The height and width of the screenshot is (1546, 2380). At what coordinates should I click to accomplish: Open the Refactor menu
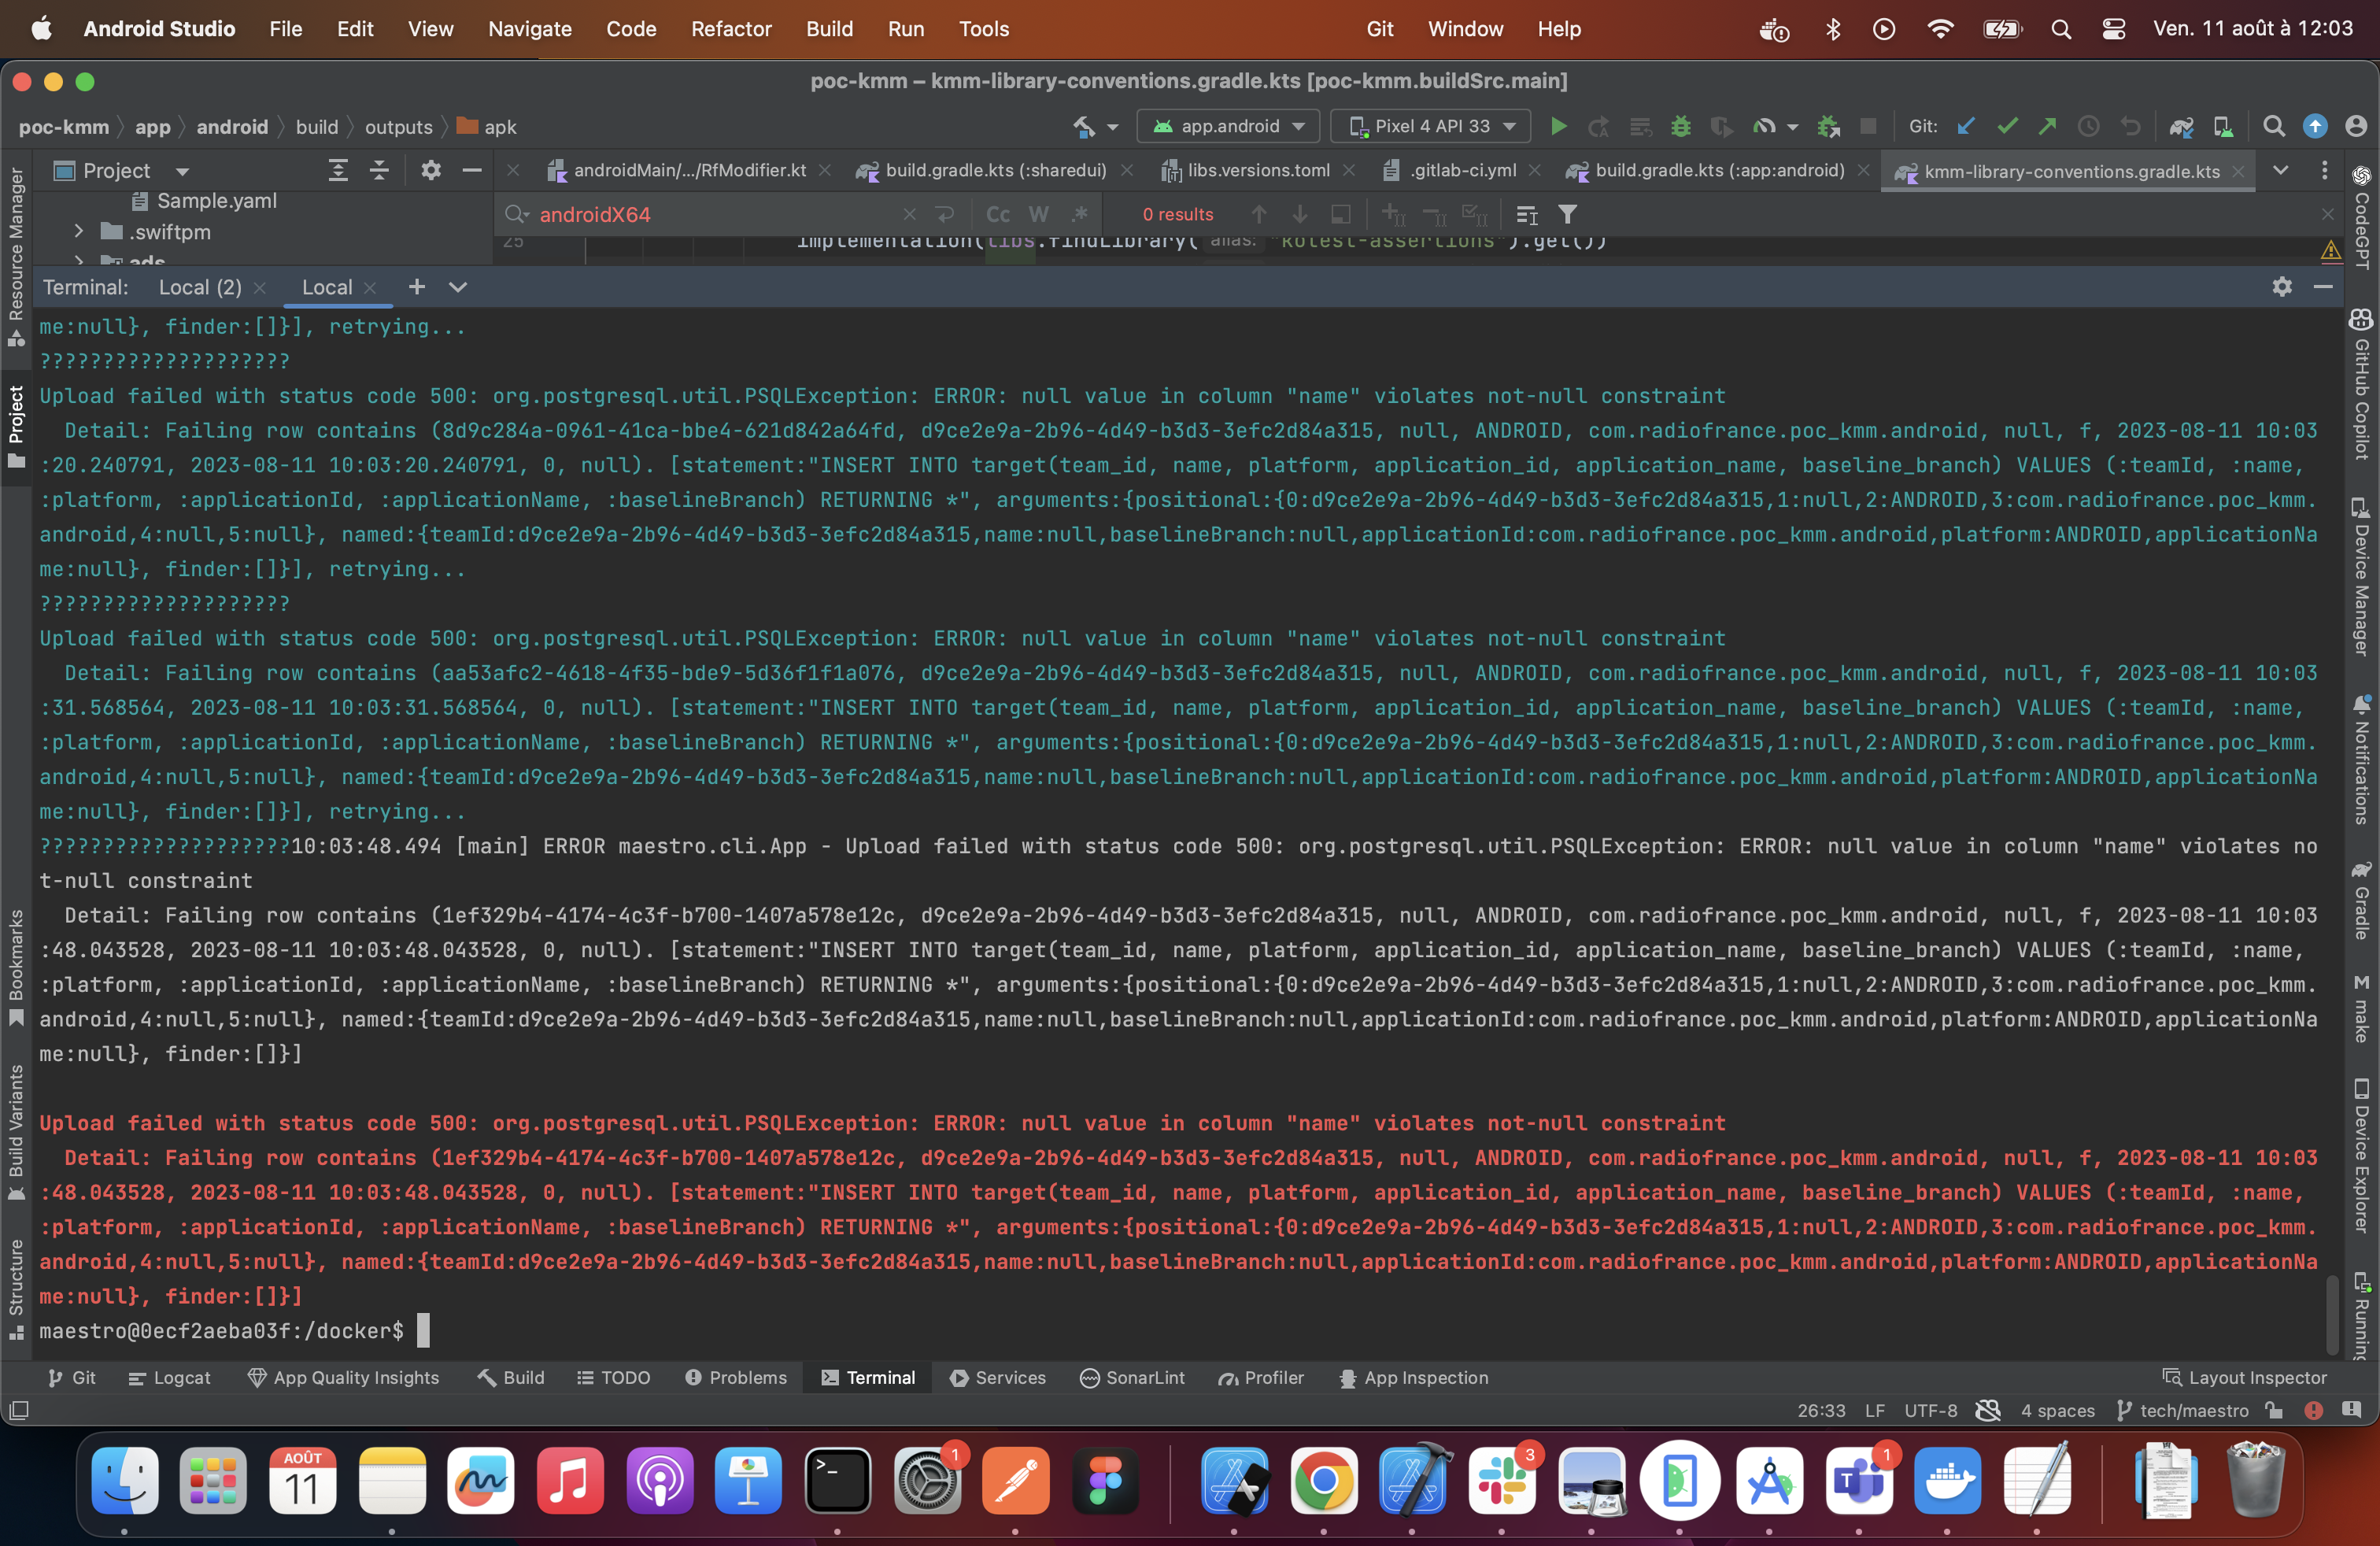[731, 29]
